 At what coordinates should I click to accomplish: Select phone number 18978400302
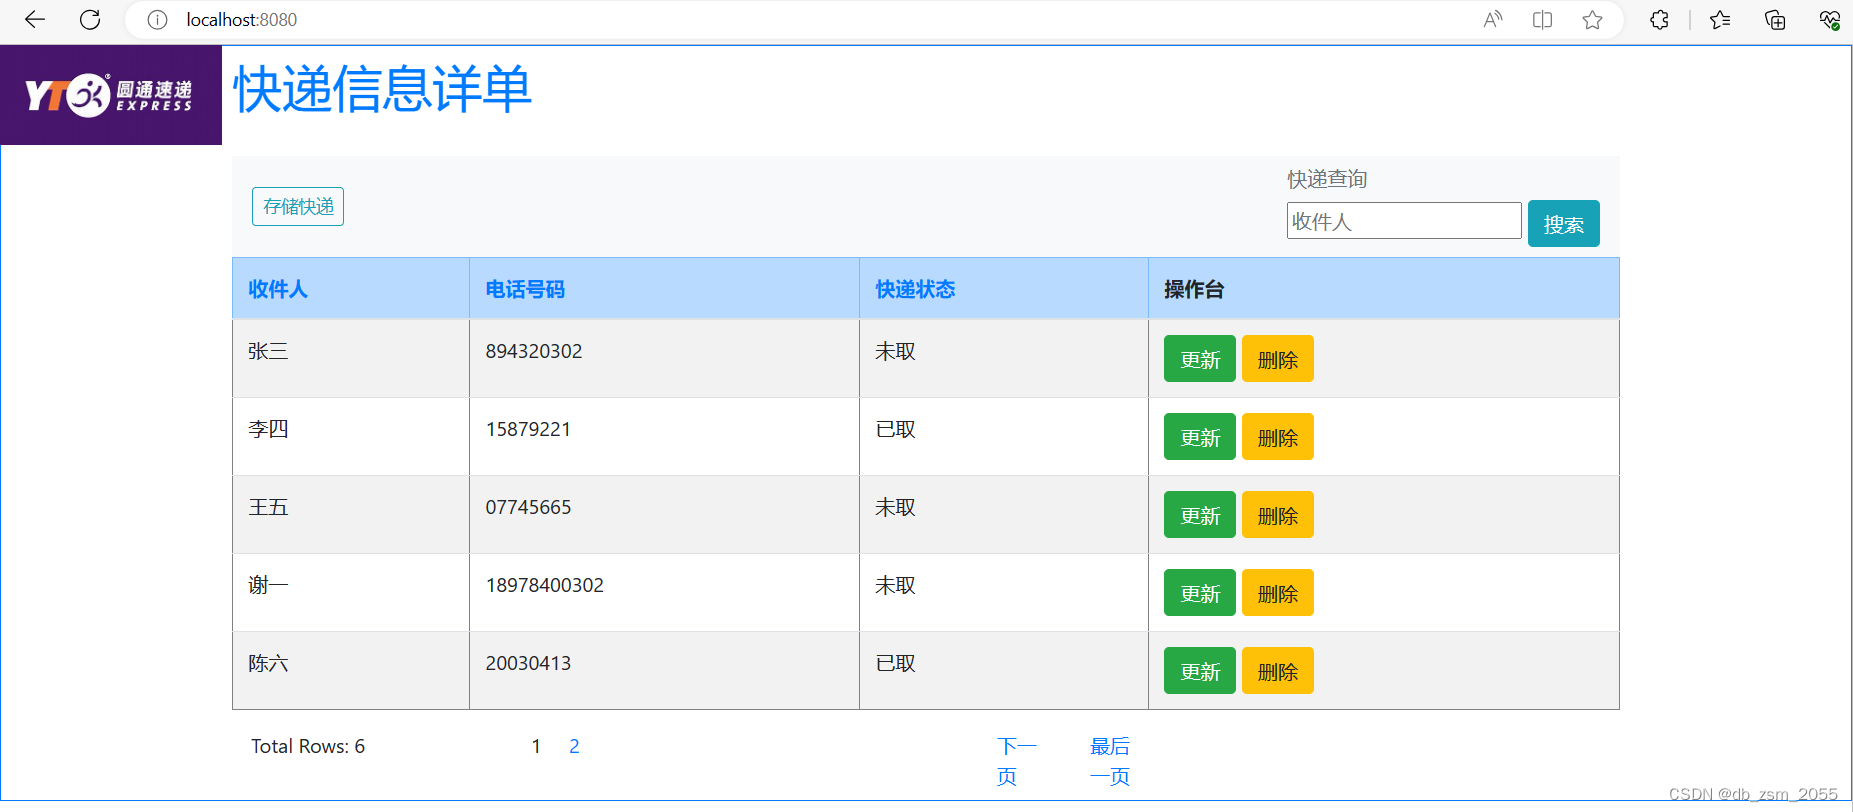(545, 585)
